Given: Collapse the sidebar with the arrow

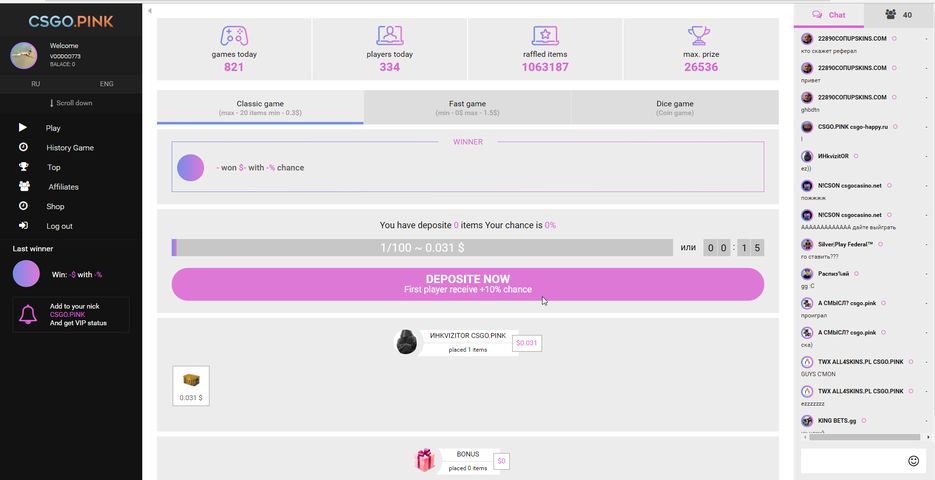Looking at the screenshot, I should pos(150,11).
